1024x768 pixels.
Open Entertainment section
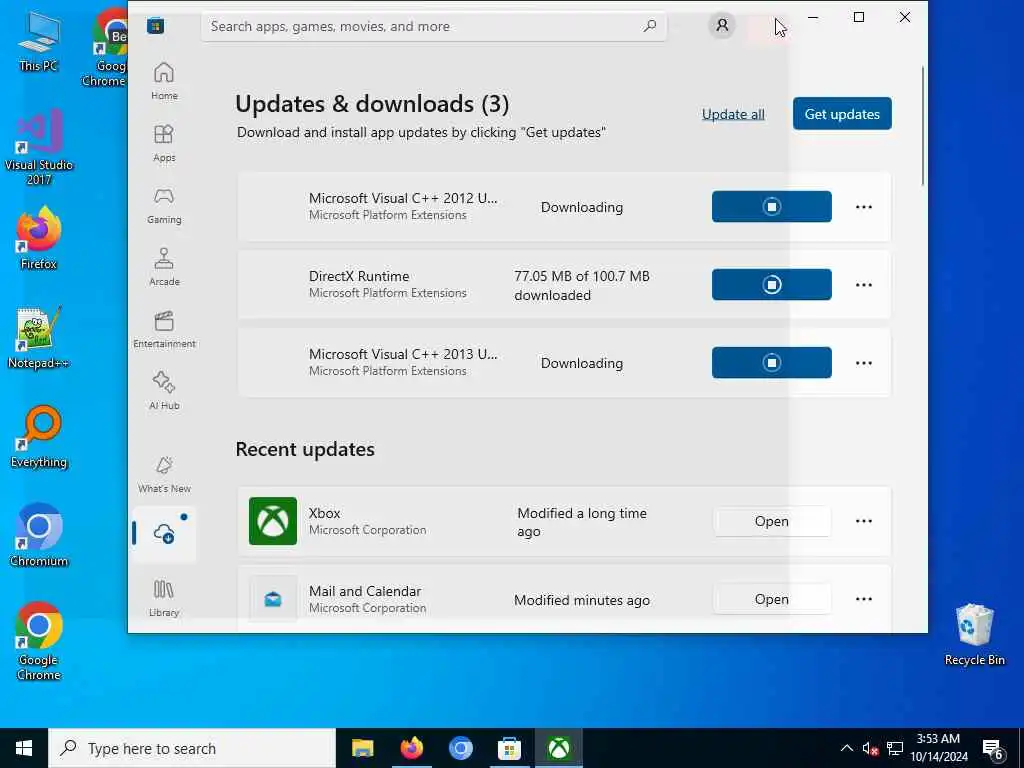click(164, 329)
